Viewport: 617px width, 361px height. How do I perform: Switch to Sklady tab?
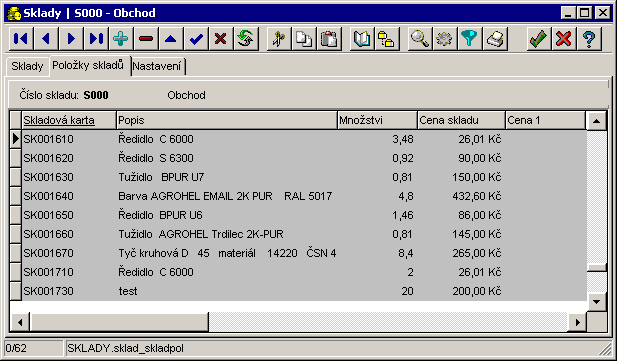[27, 66]
